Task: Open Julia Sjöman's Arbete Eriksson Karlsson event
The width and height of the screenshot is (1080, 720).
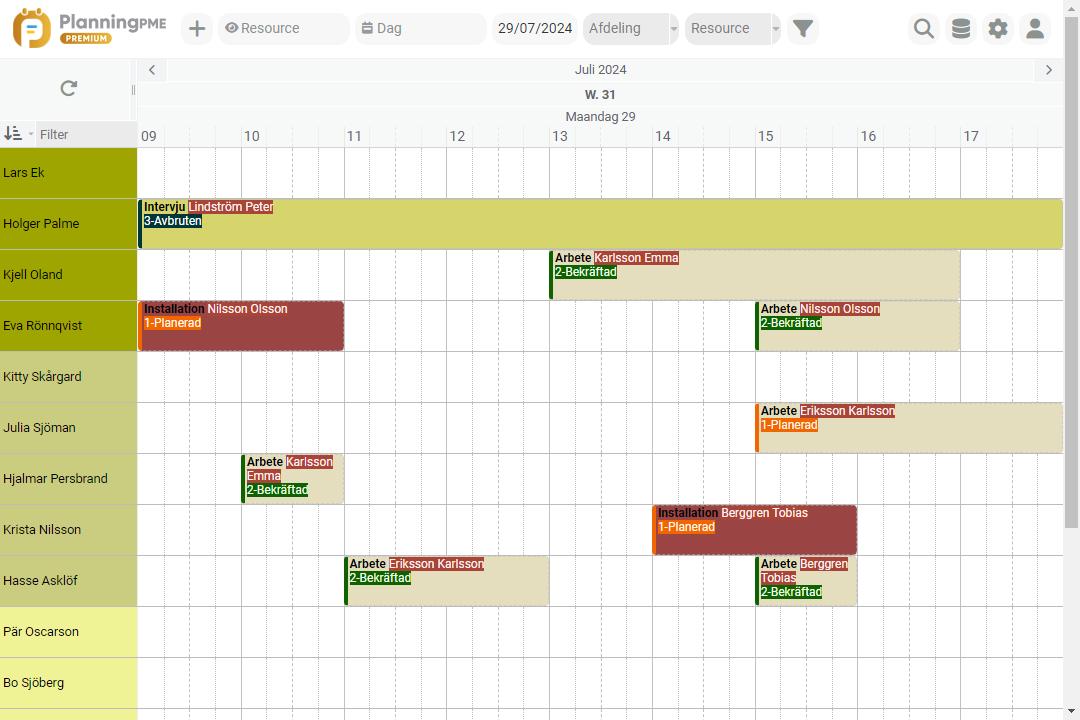Action: point(908,428)
